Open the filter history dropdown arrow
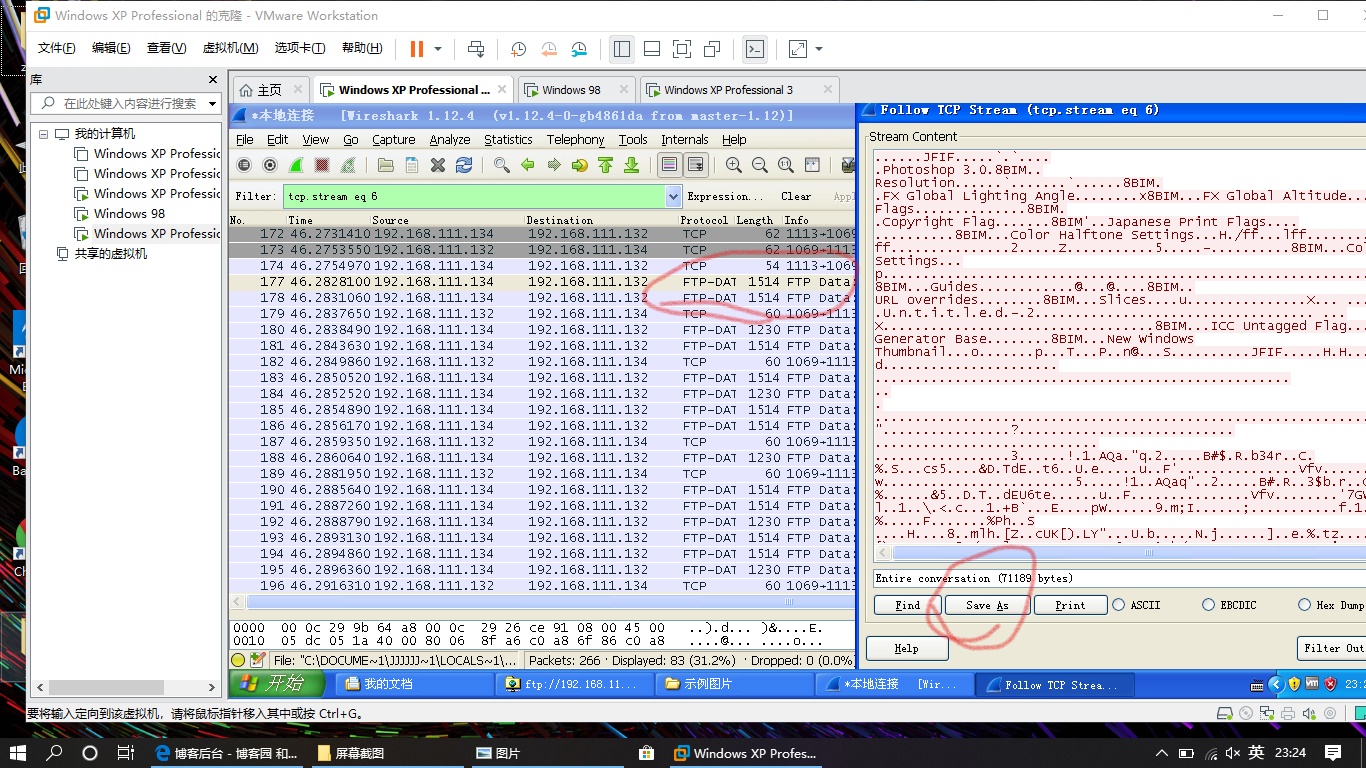 [x=673, y=196]
